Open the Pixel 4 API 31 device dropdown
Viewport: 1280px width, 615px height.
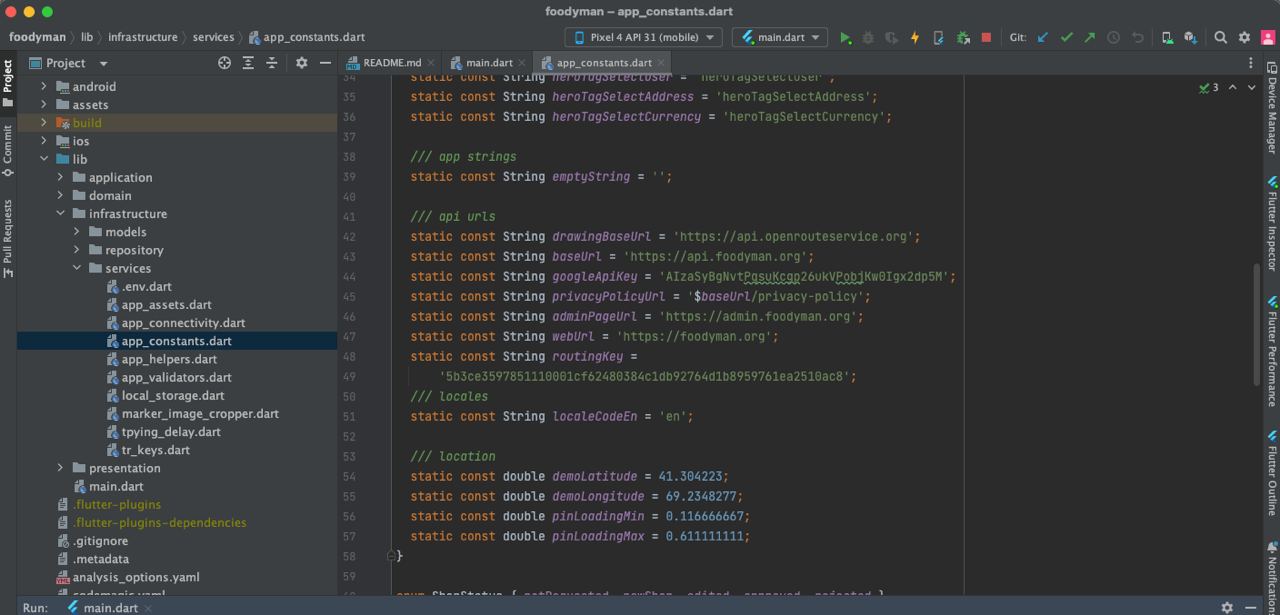(643, 38)
